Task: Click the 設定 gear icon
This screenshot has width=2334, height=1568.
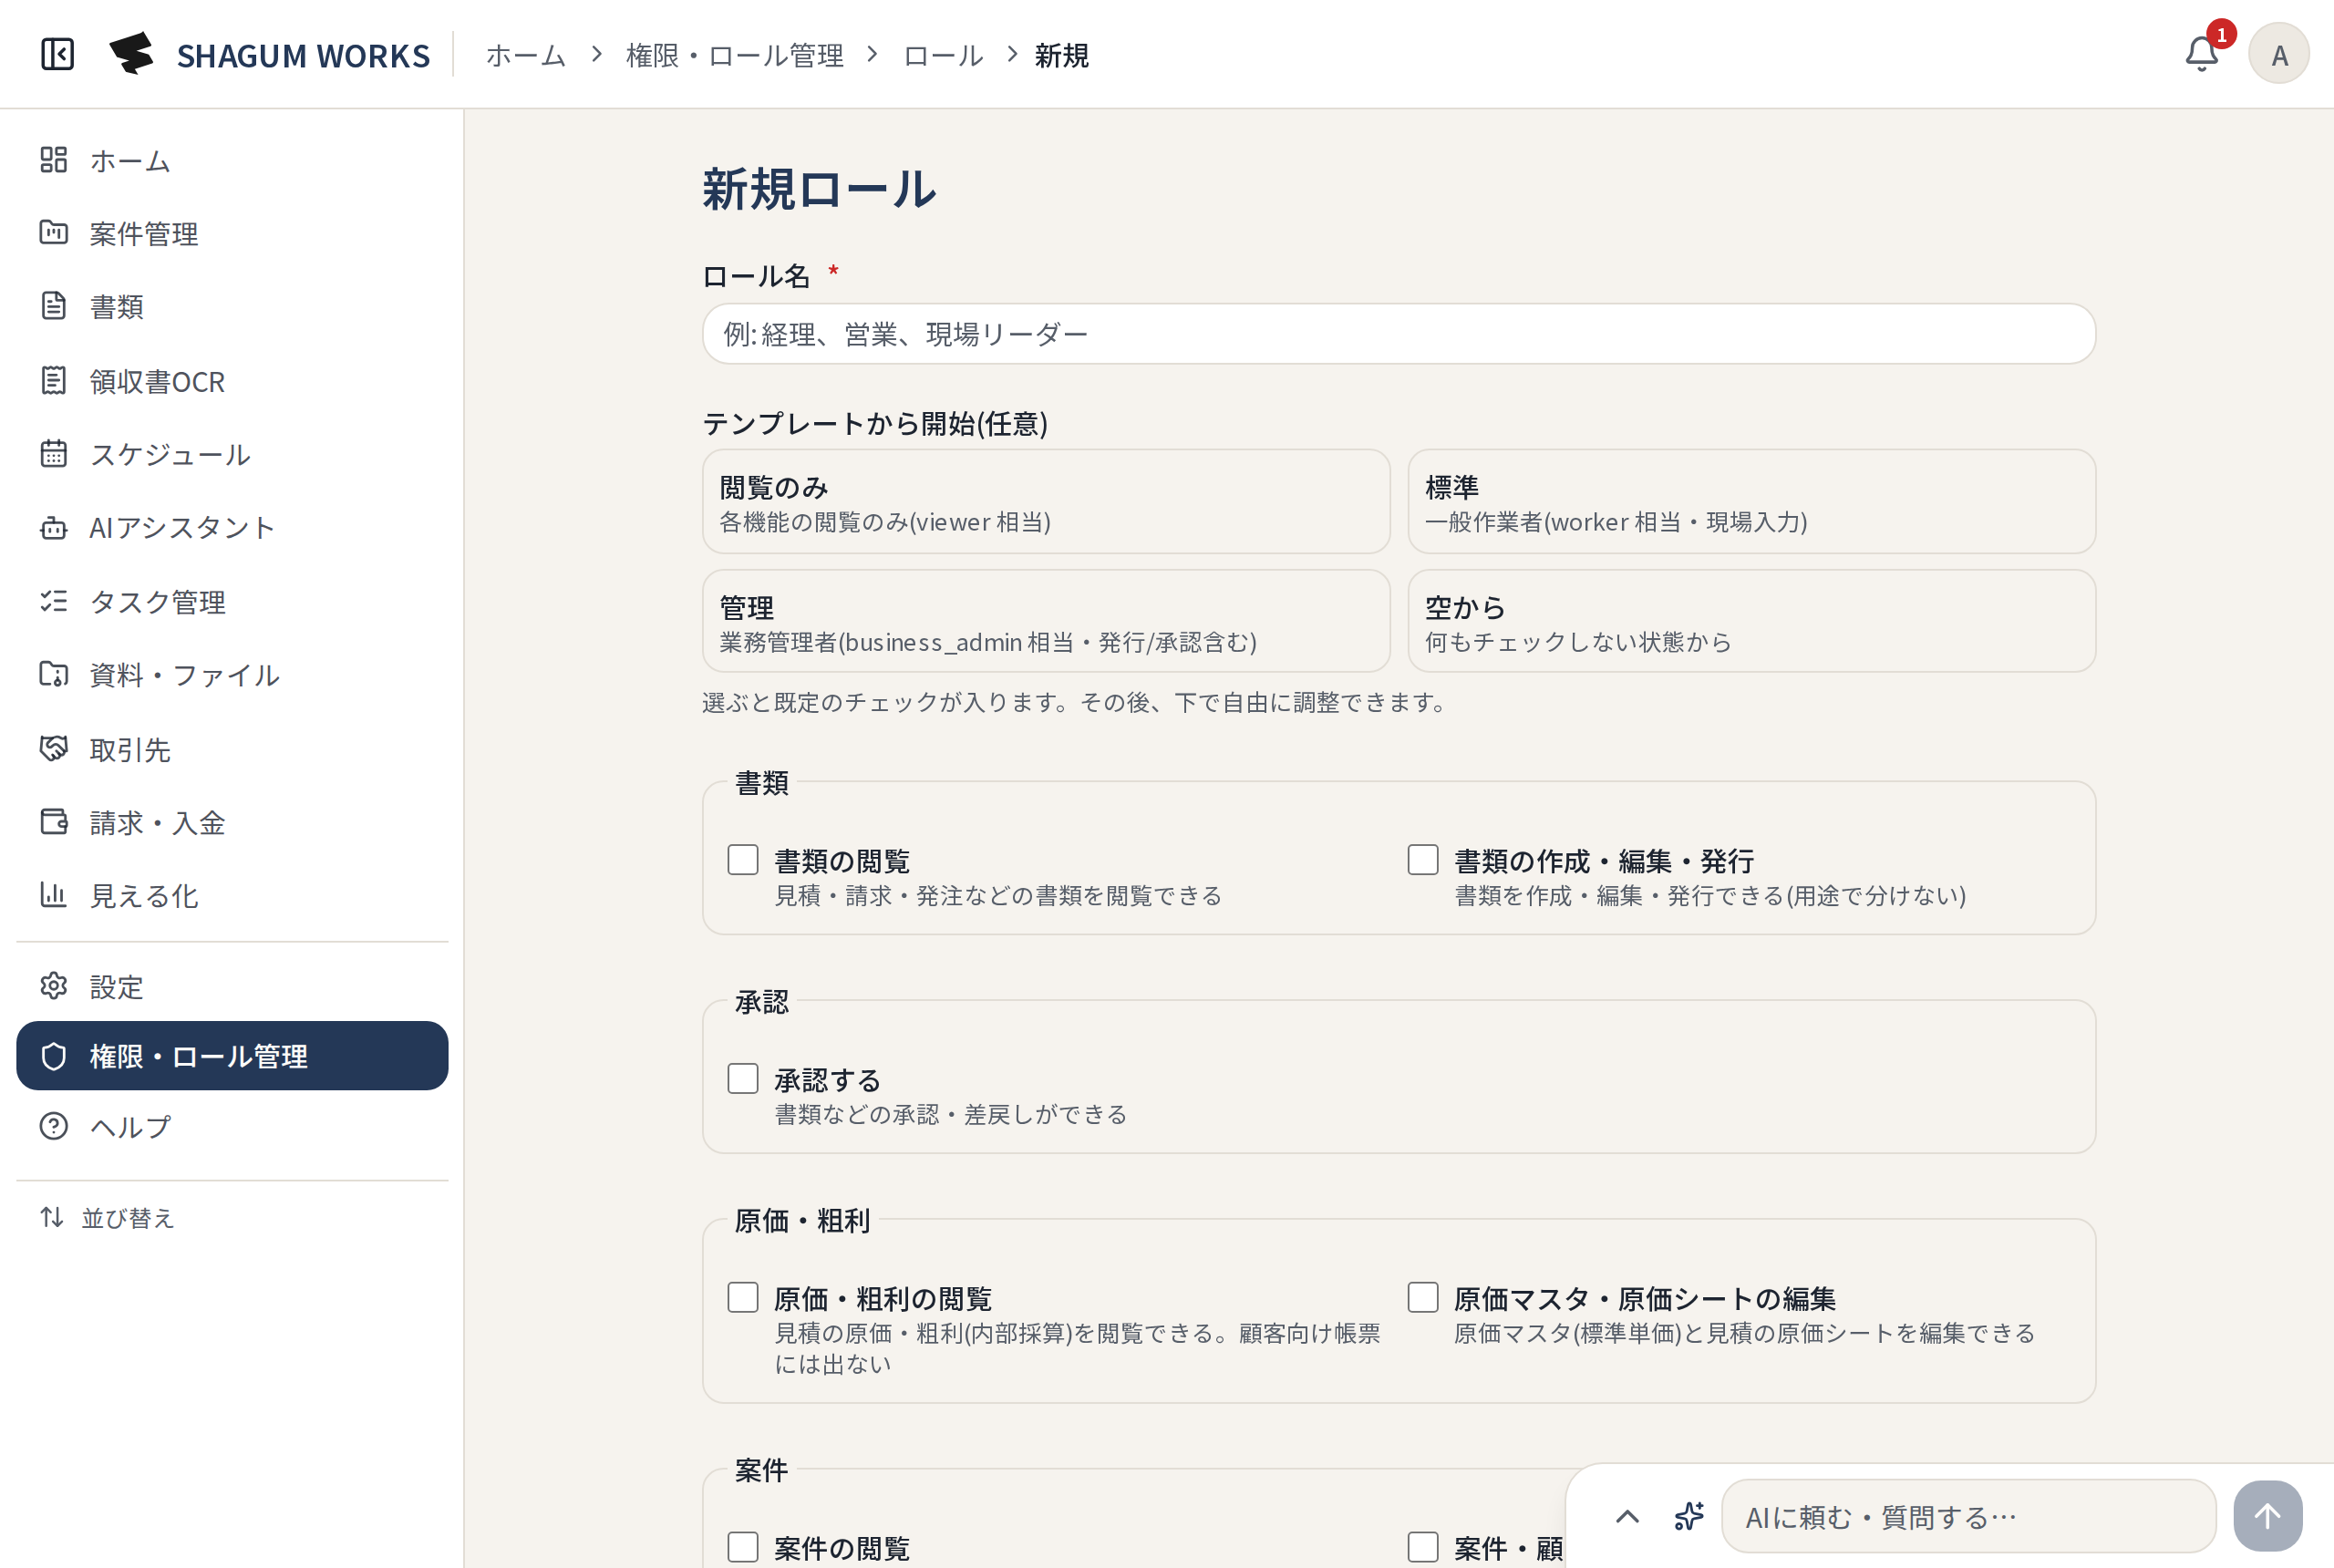Action: coord(54,986)
